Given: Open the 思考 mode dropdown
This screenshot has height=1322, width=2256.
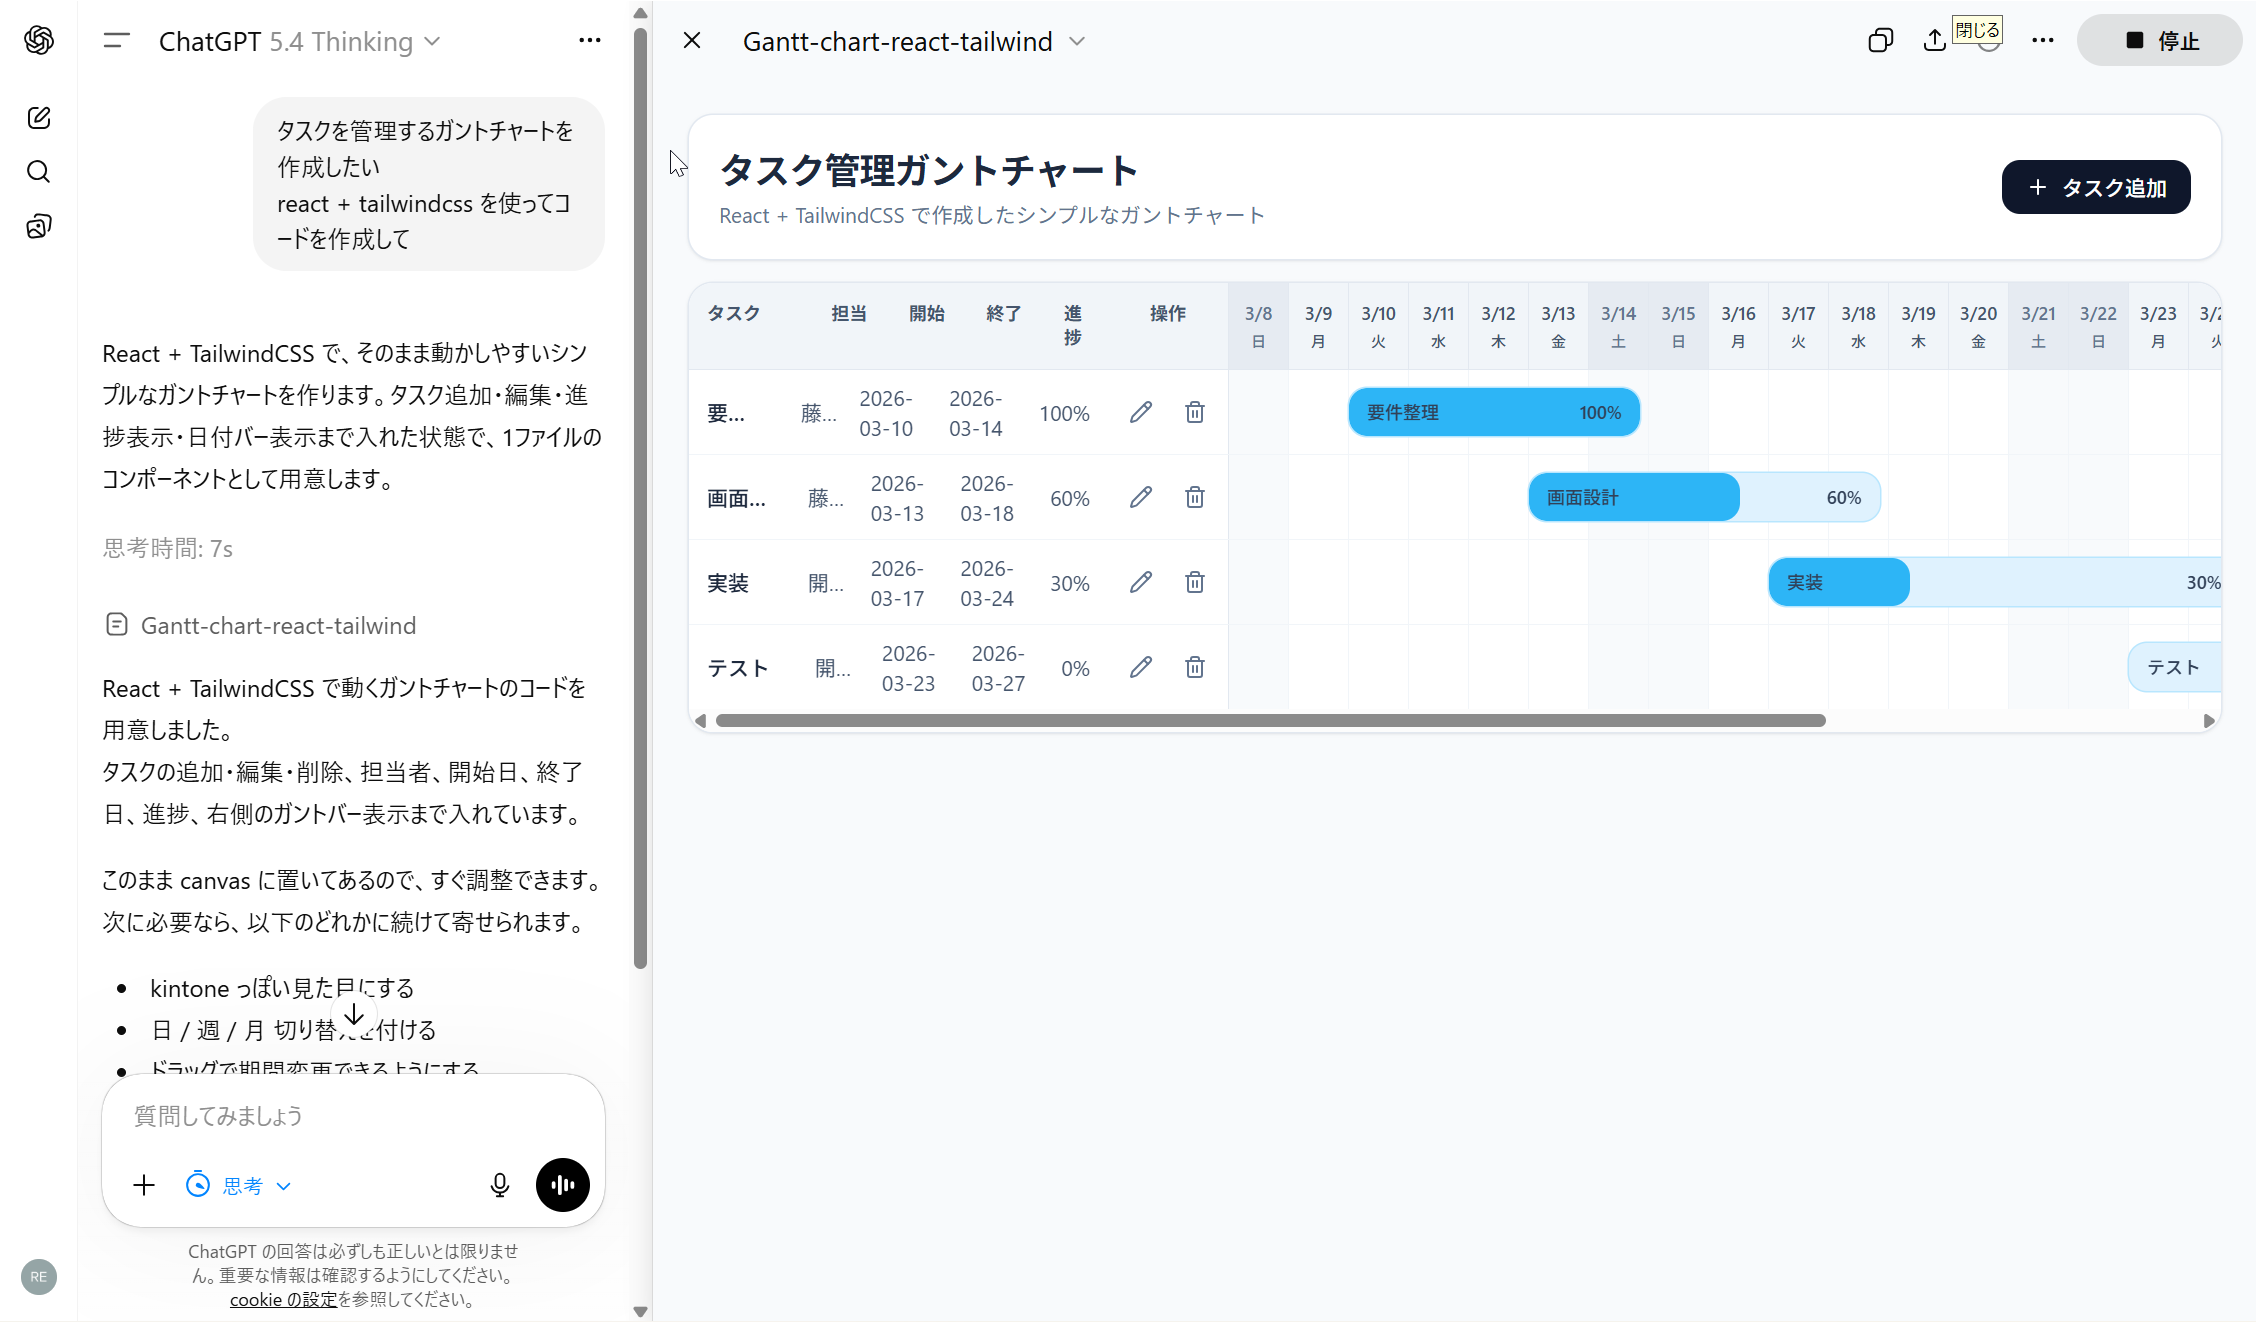Looking at the screenshot, I should [240, 1186].
